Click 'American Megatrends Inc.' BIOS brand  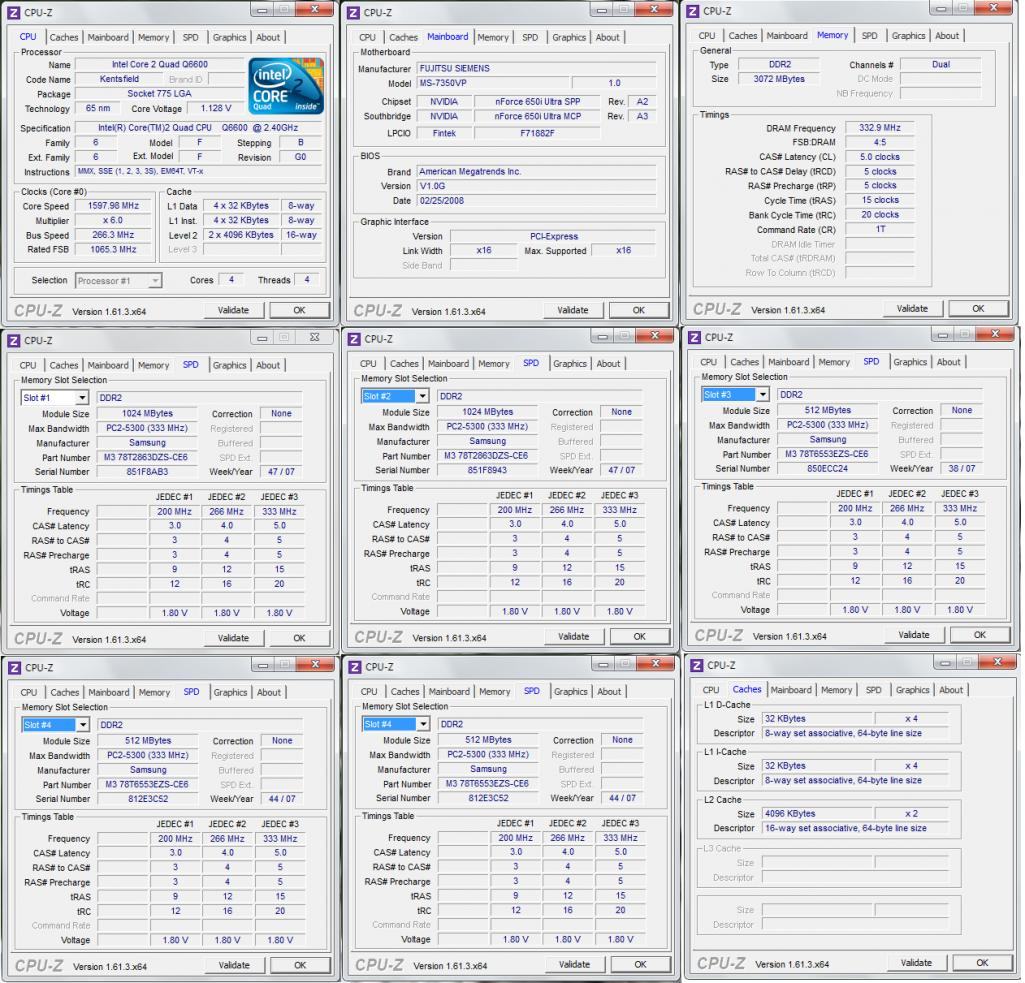tap(536, 172)
